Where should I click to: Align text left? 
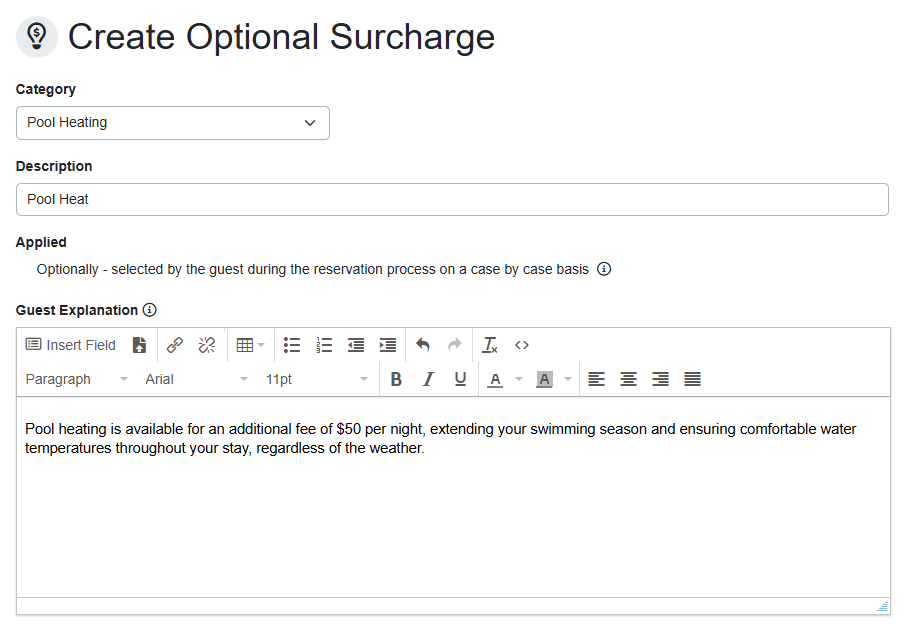coord(596,379)
